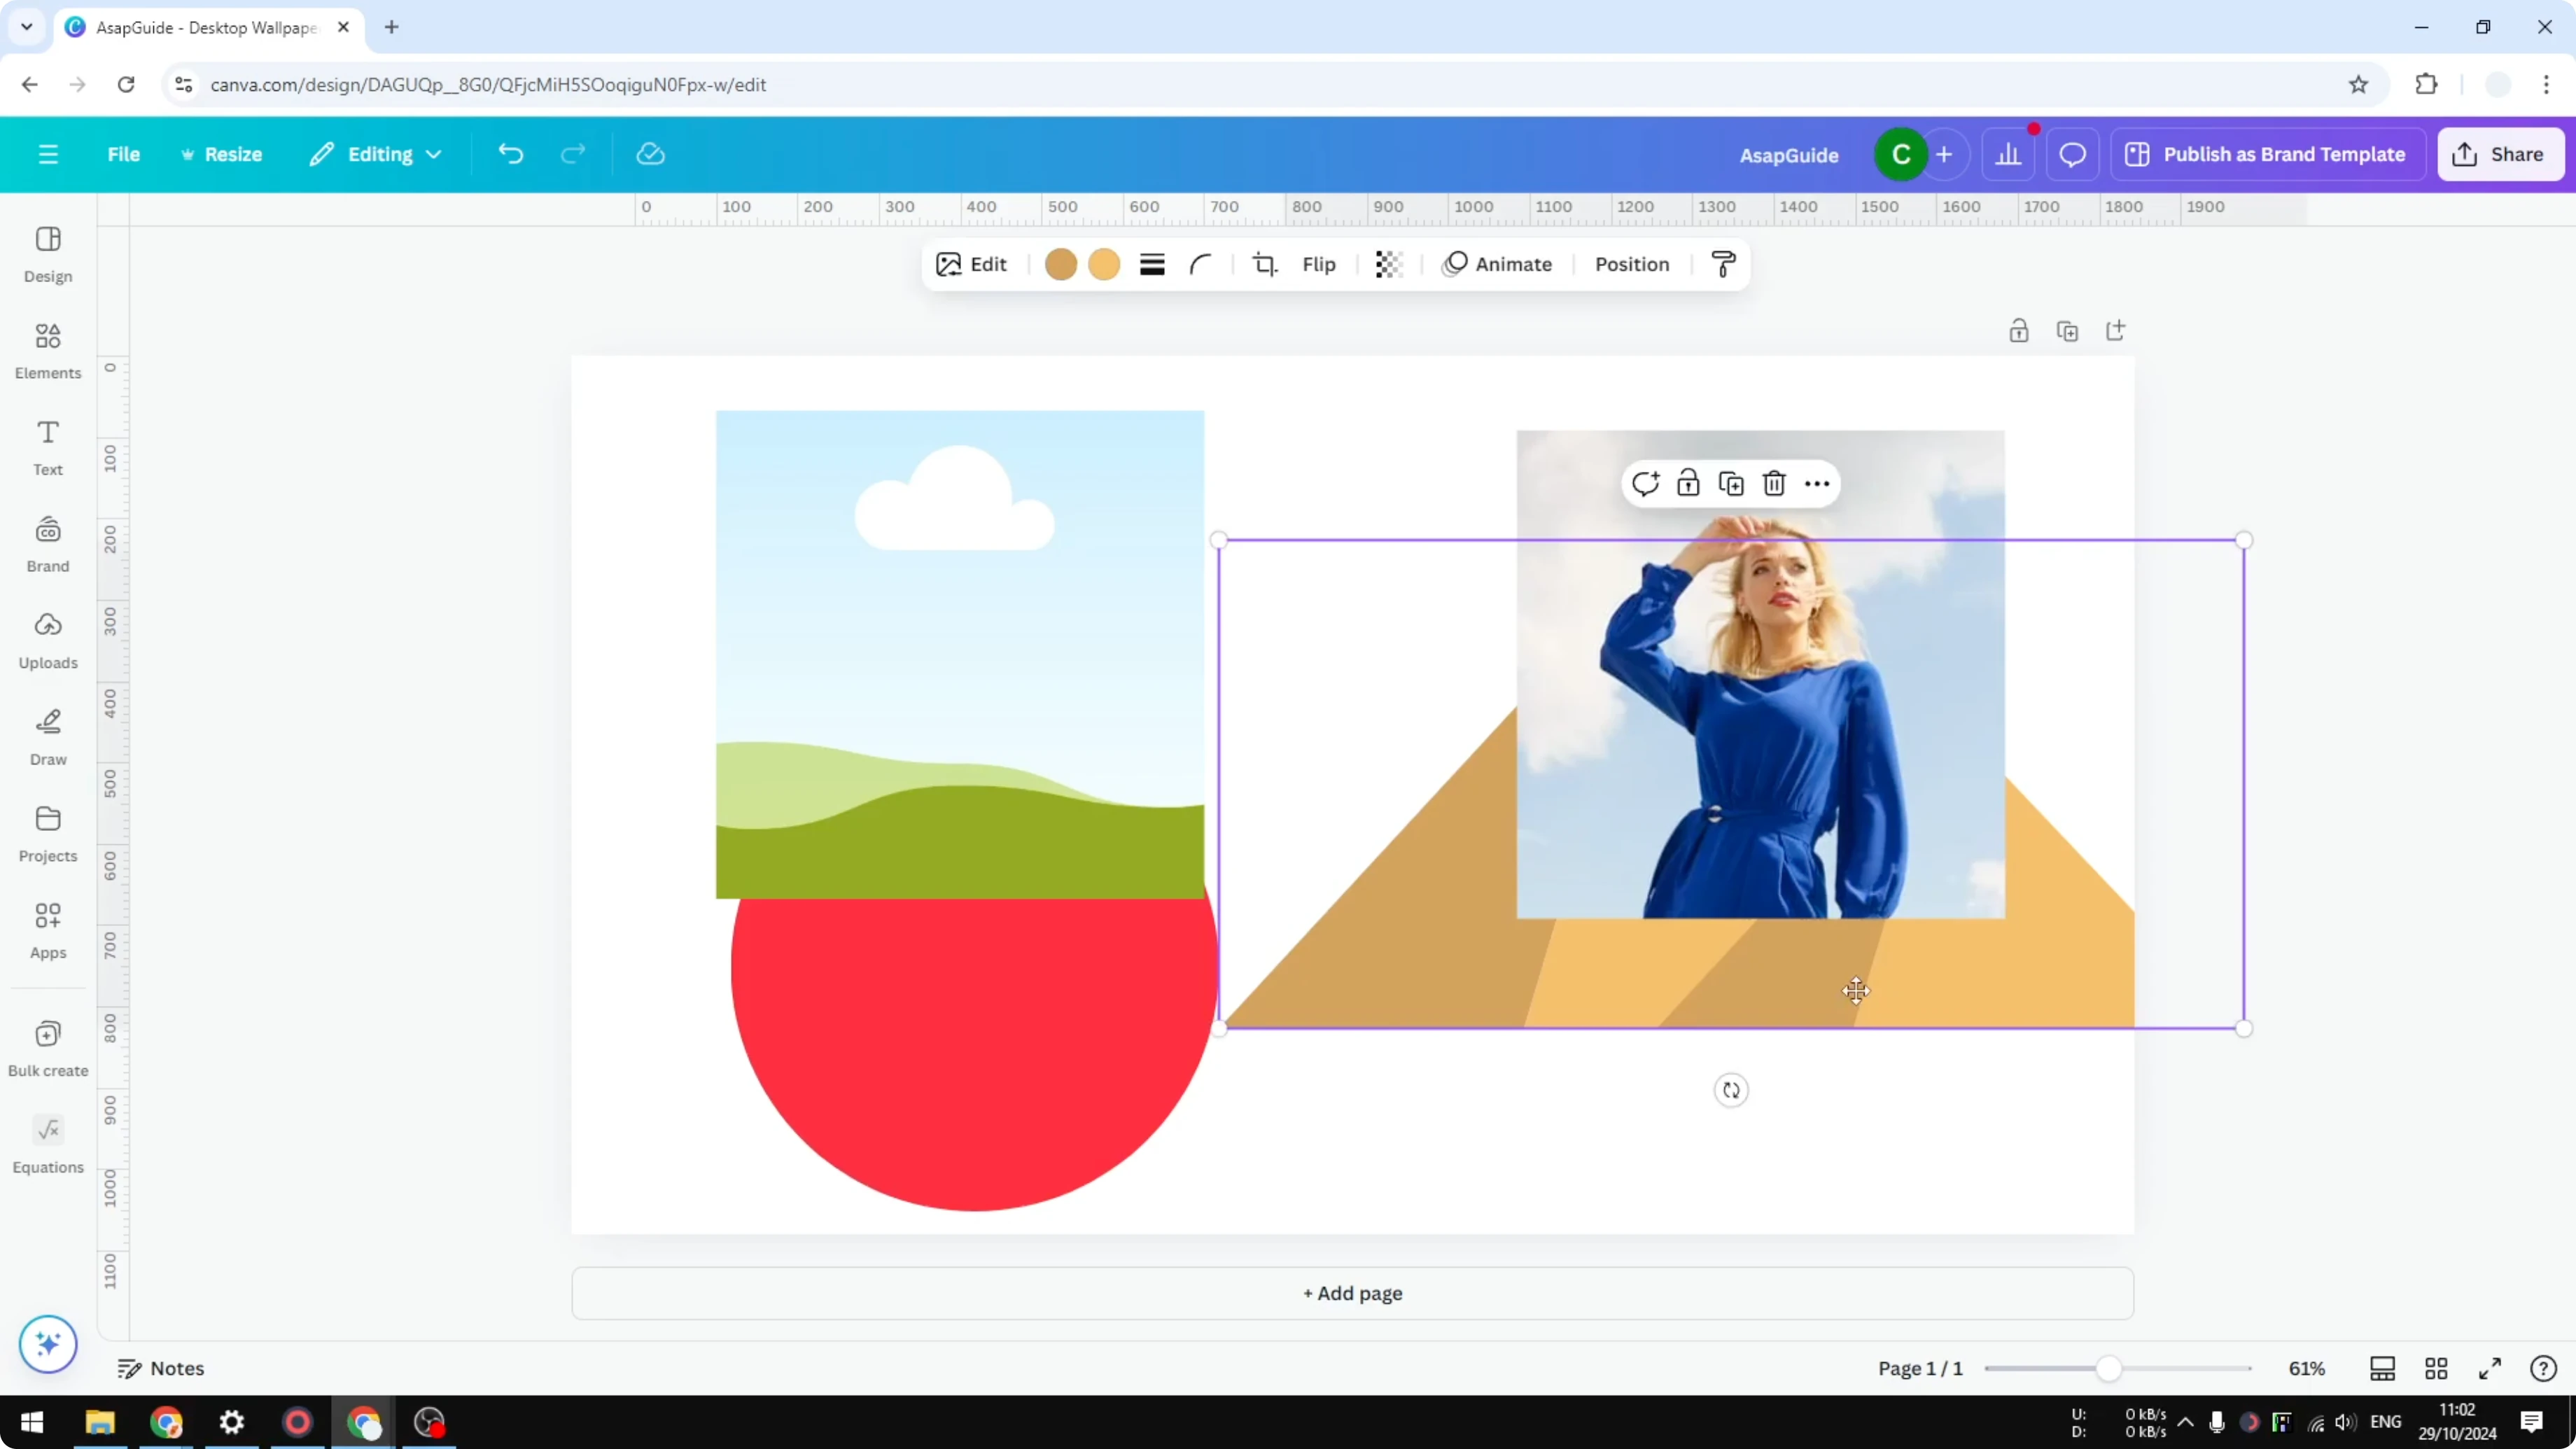Viewport: 2576px width, 1449px height.
Task: Open the Draw panel
Action: 47,737
